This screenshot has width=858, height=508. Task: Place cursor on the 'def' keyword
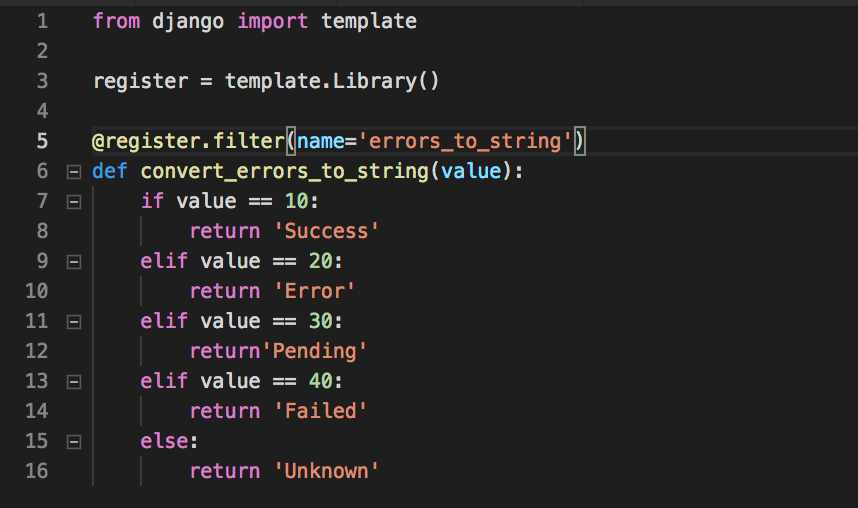[x=109, y=171]
